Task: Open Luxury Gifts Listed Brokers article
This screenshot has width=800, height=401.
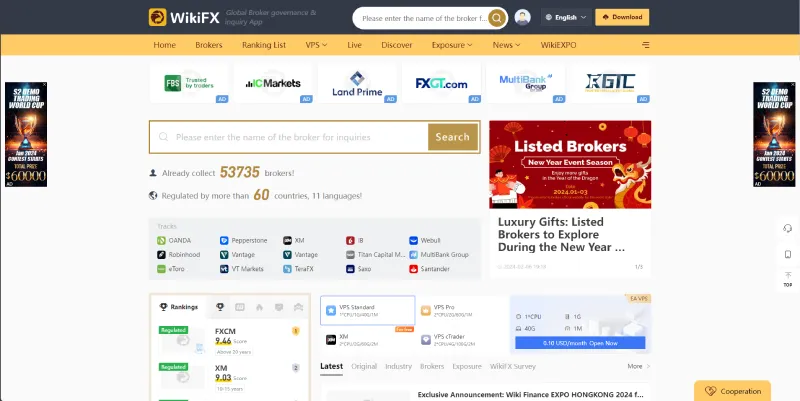Action: click(x=561, y=235)
